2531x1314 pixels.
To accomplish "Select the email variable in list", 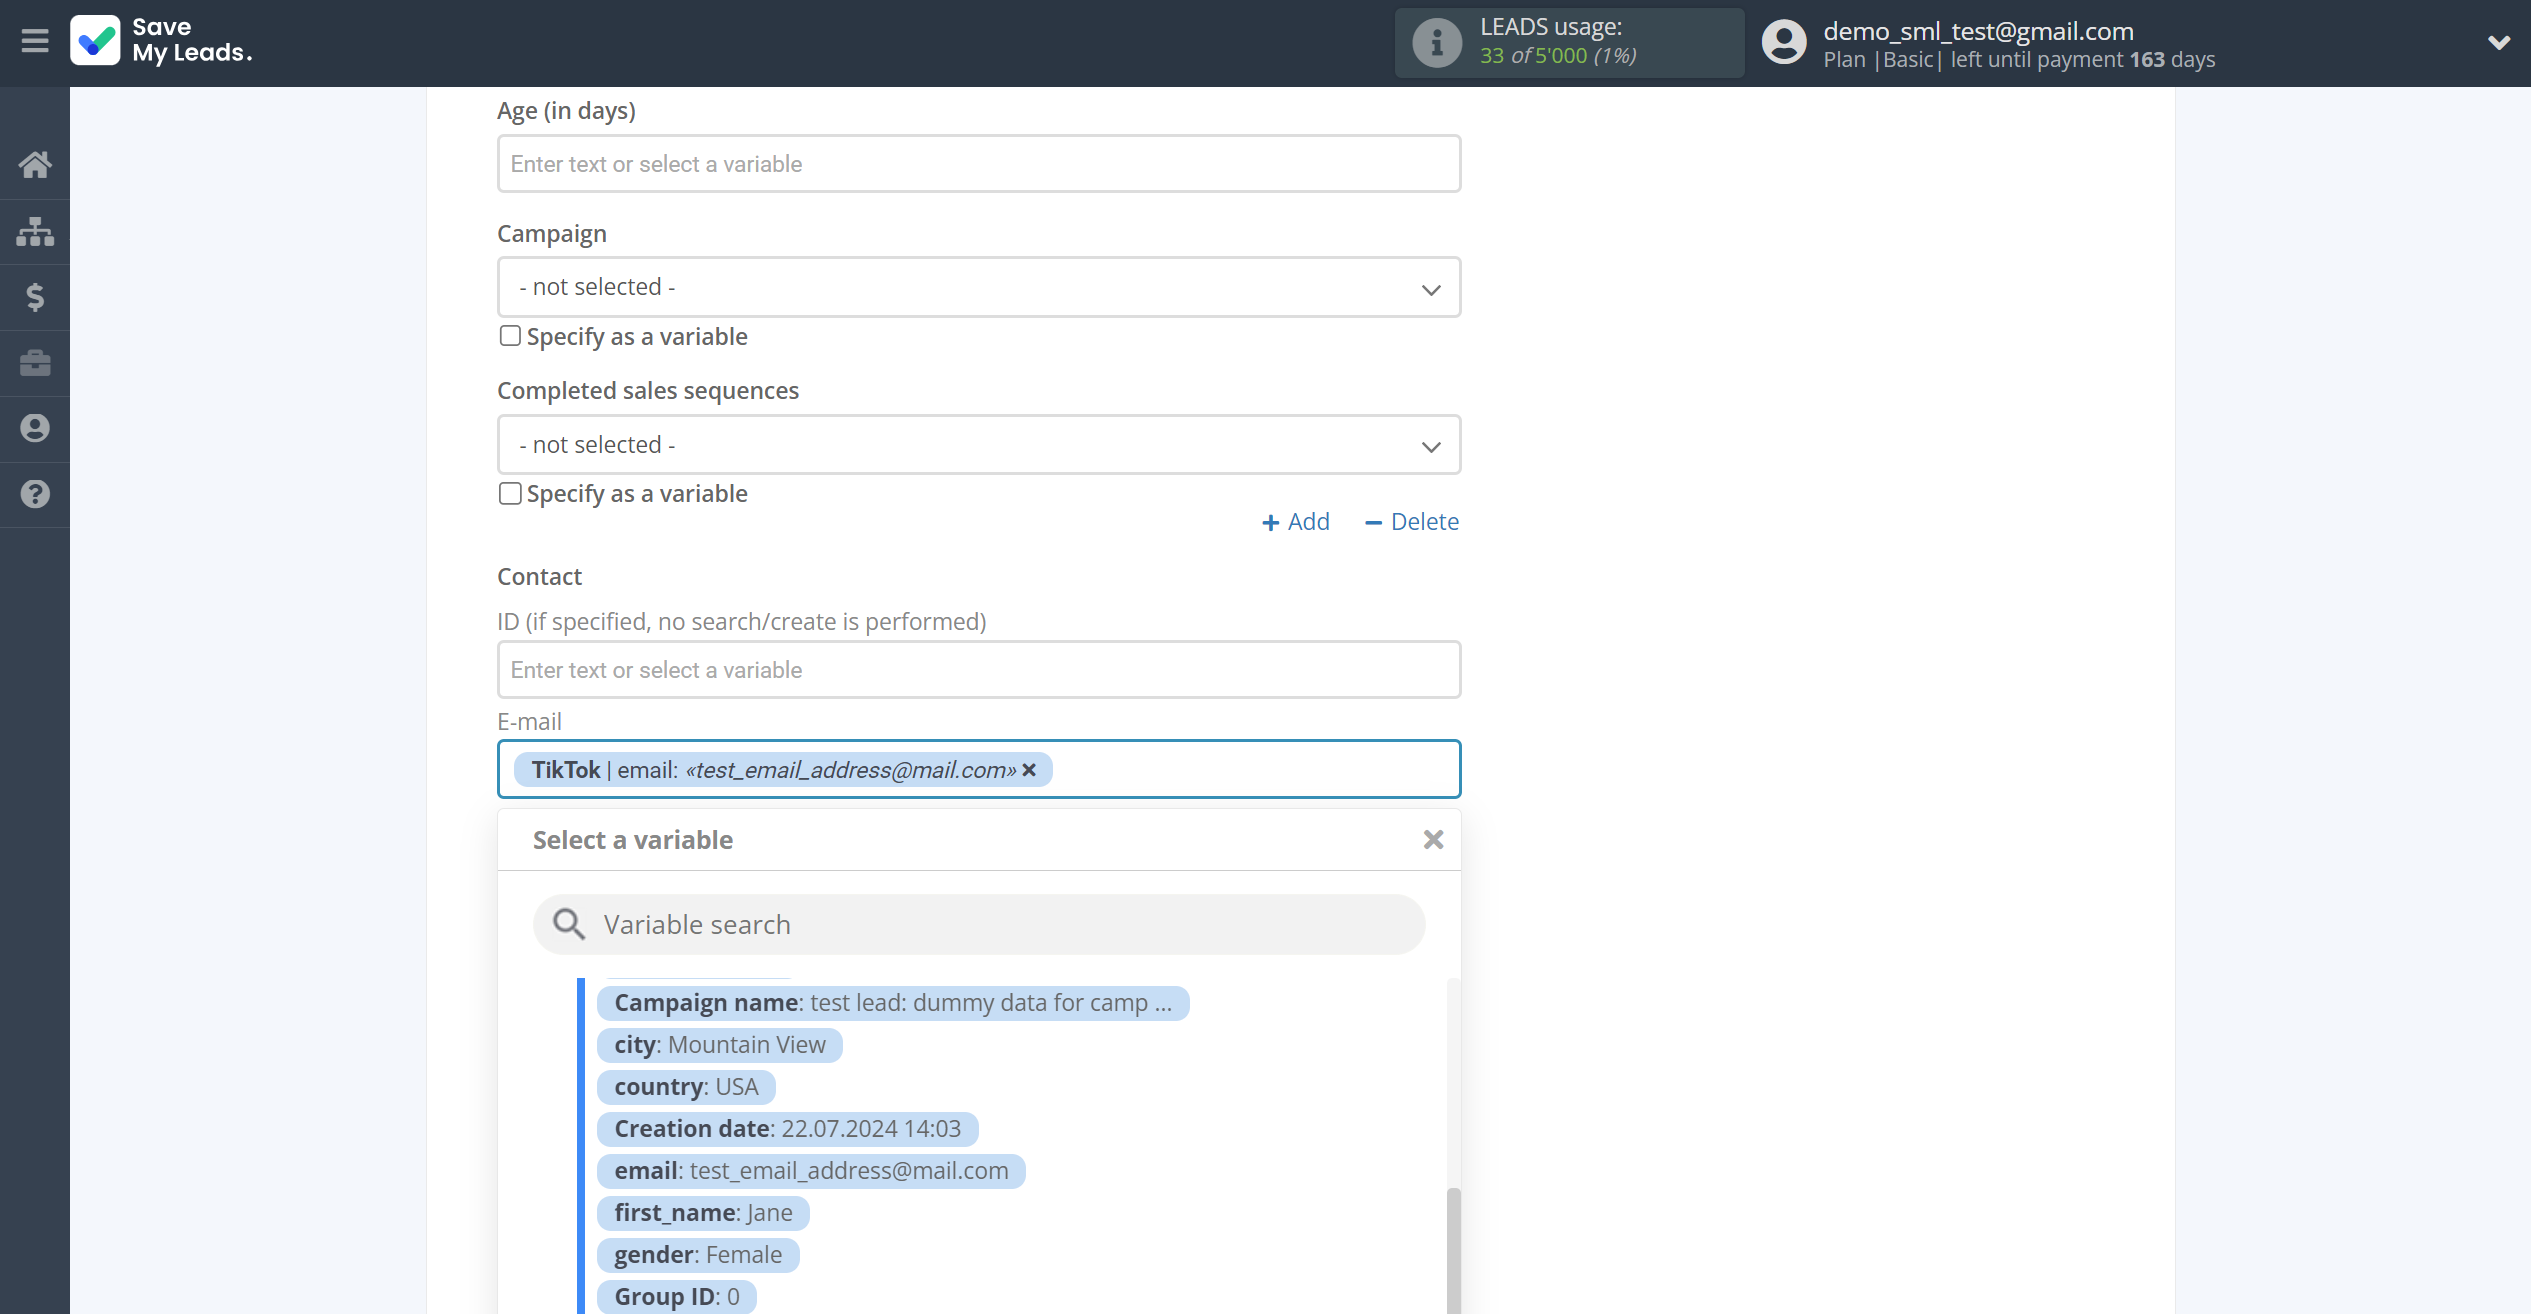I will tap(811, 1171).
